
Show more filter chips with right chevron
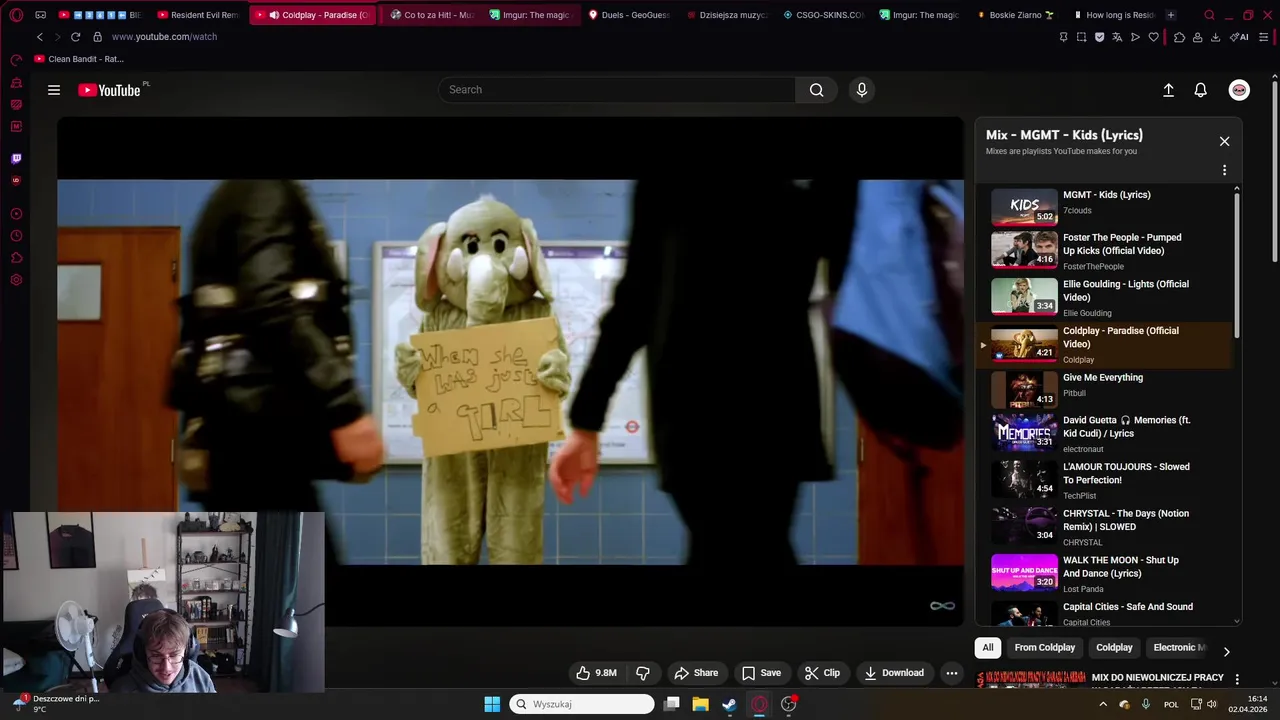(x=1227, y=652)
